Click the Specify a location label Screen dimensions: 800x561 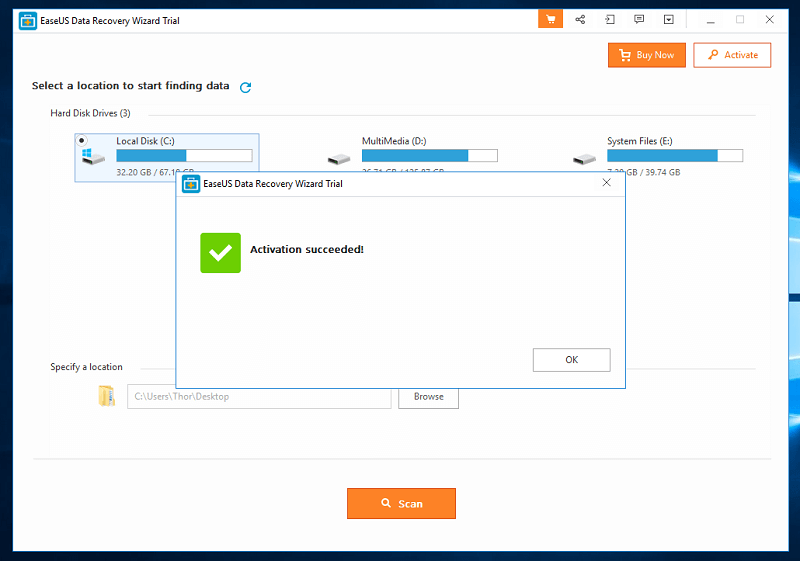(x=86, y=367)
